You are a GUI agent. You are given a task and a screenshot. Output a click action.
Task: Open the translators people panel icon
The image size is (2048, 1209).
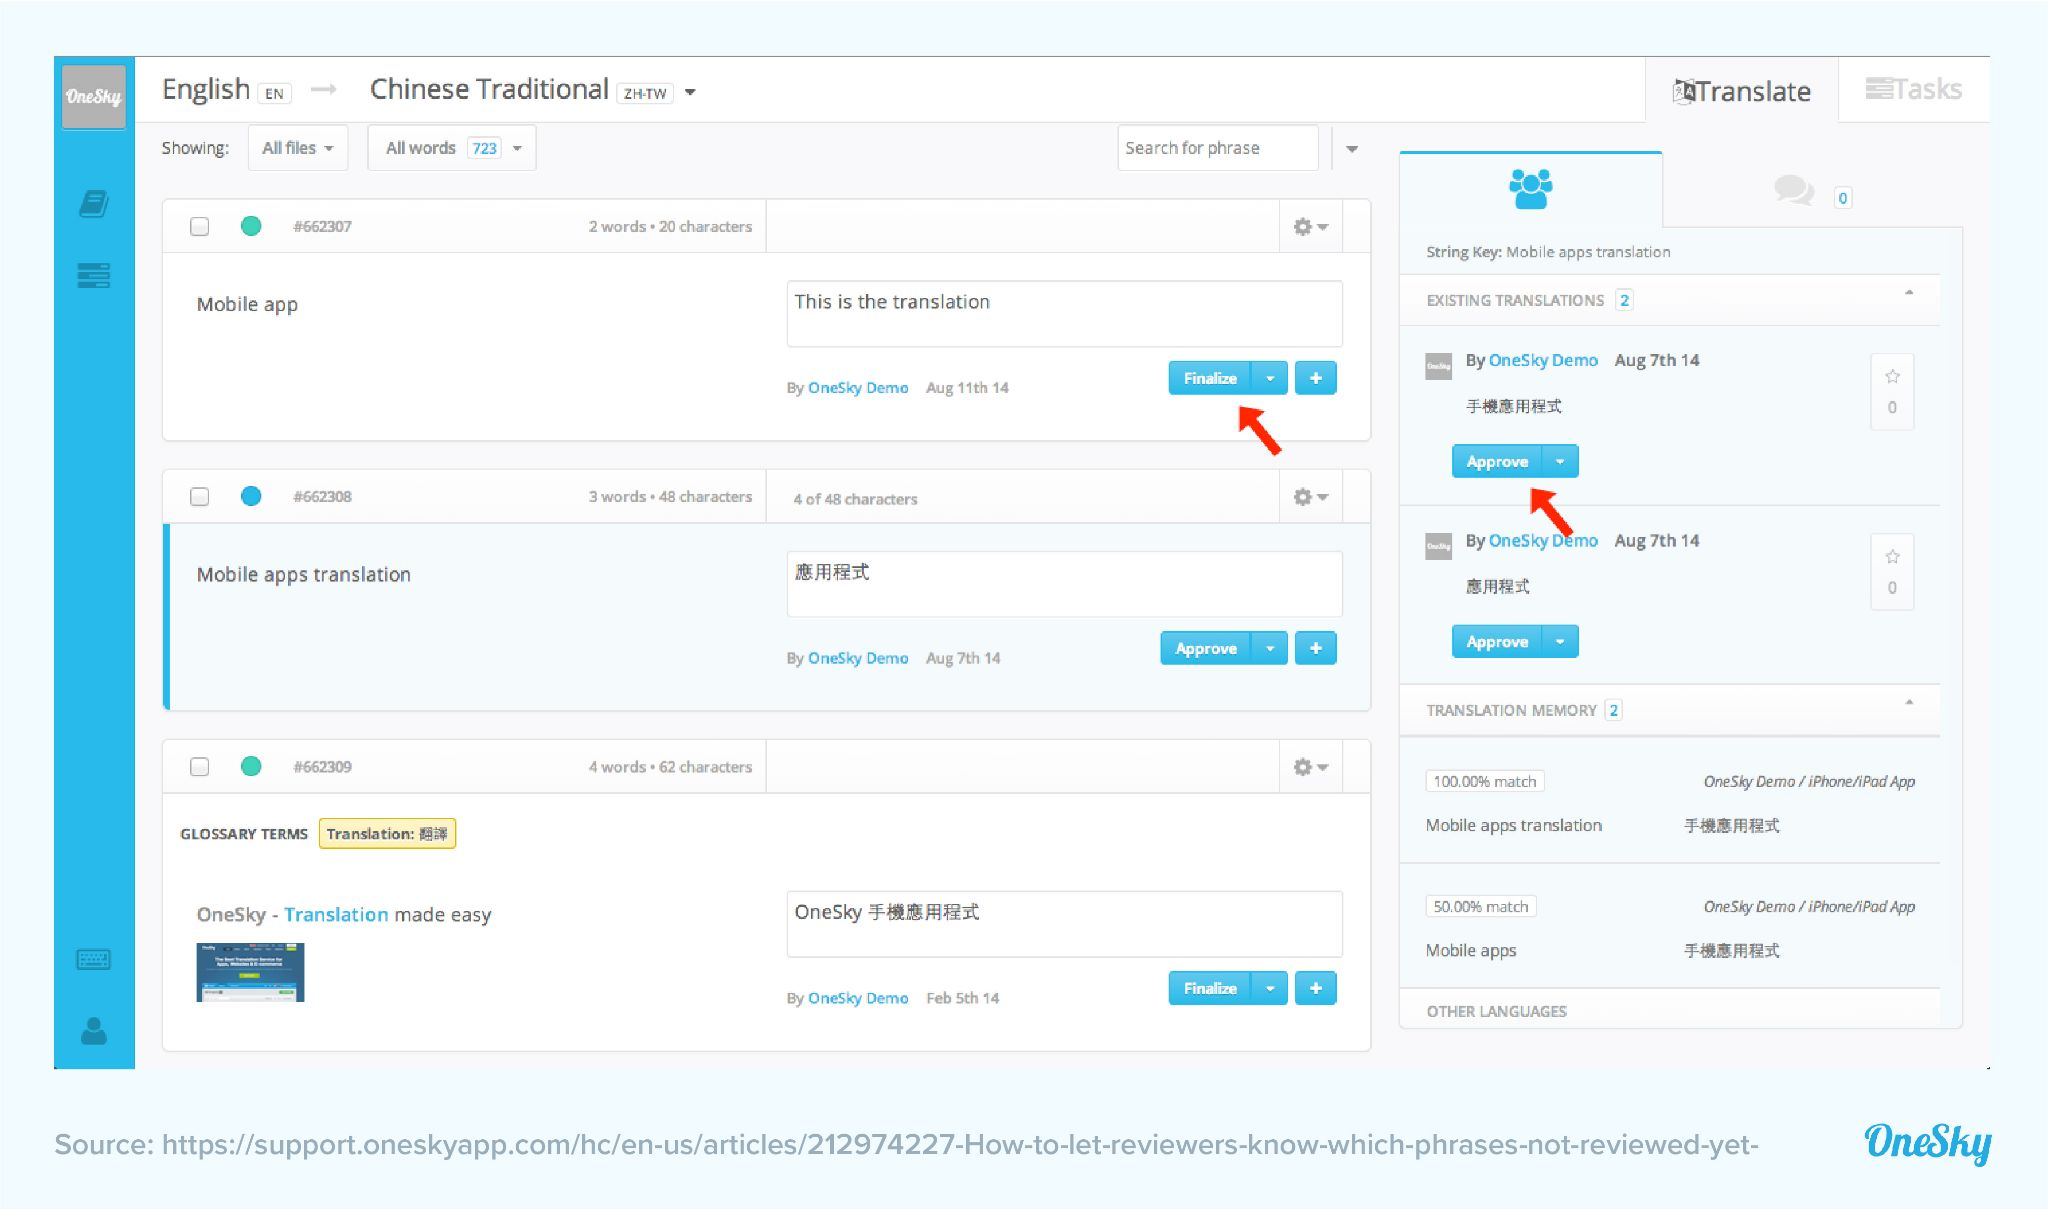click(x=1530, y=188)
